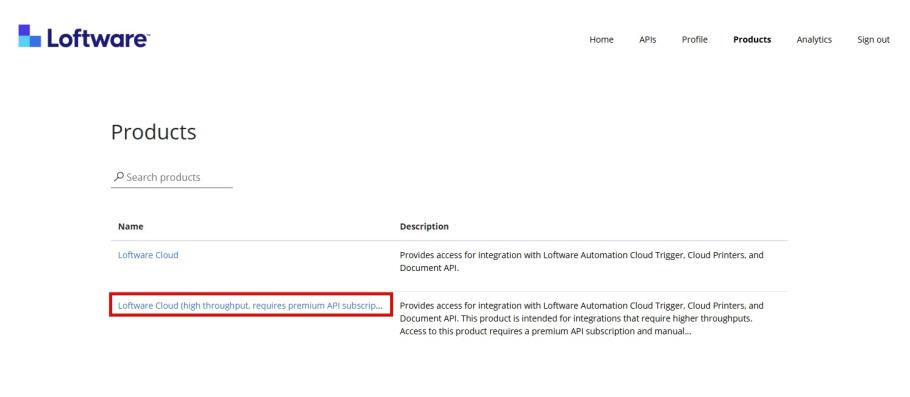The image size is (910, 397).
Task: Click the truncated ellipsis after 'manual' in the description
Action: (687, 333)
